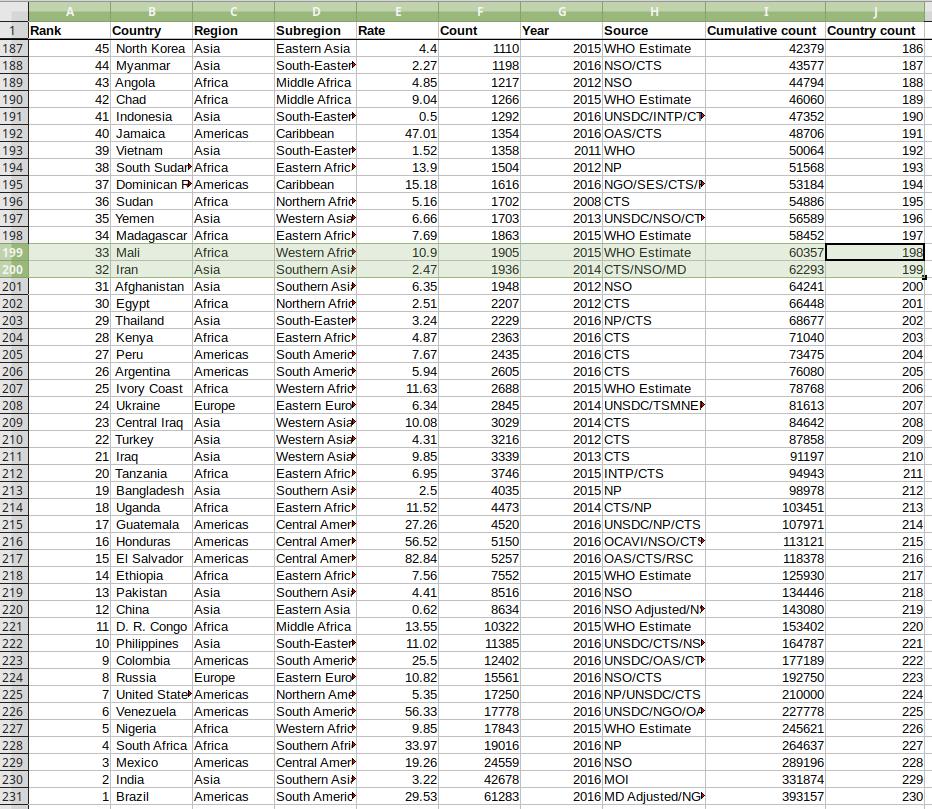This screenshot has width=932, height=809.
Task: Click the Country count header cell
Action: coord(875,31)
